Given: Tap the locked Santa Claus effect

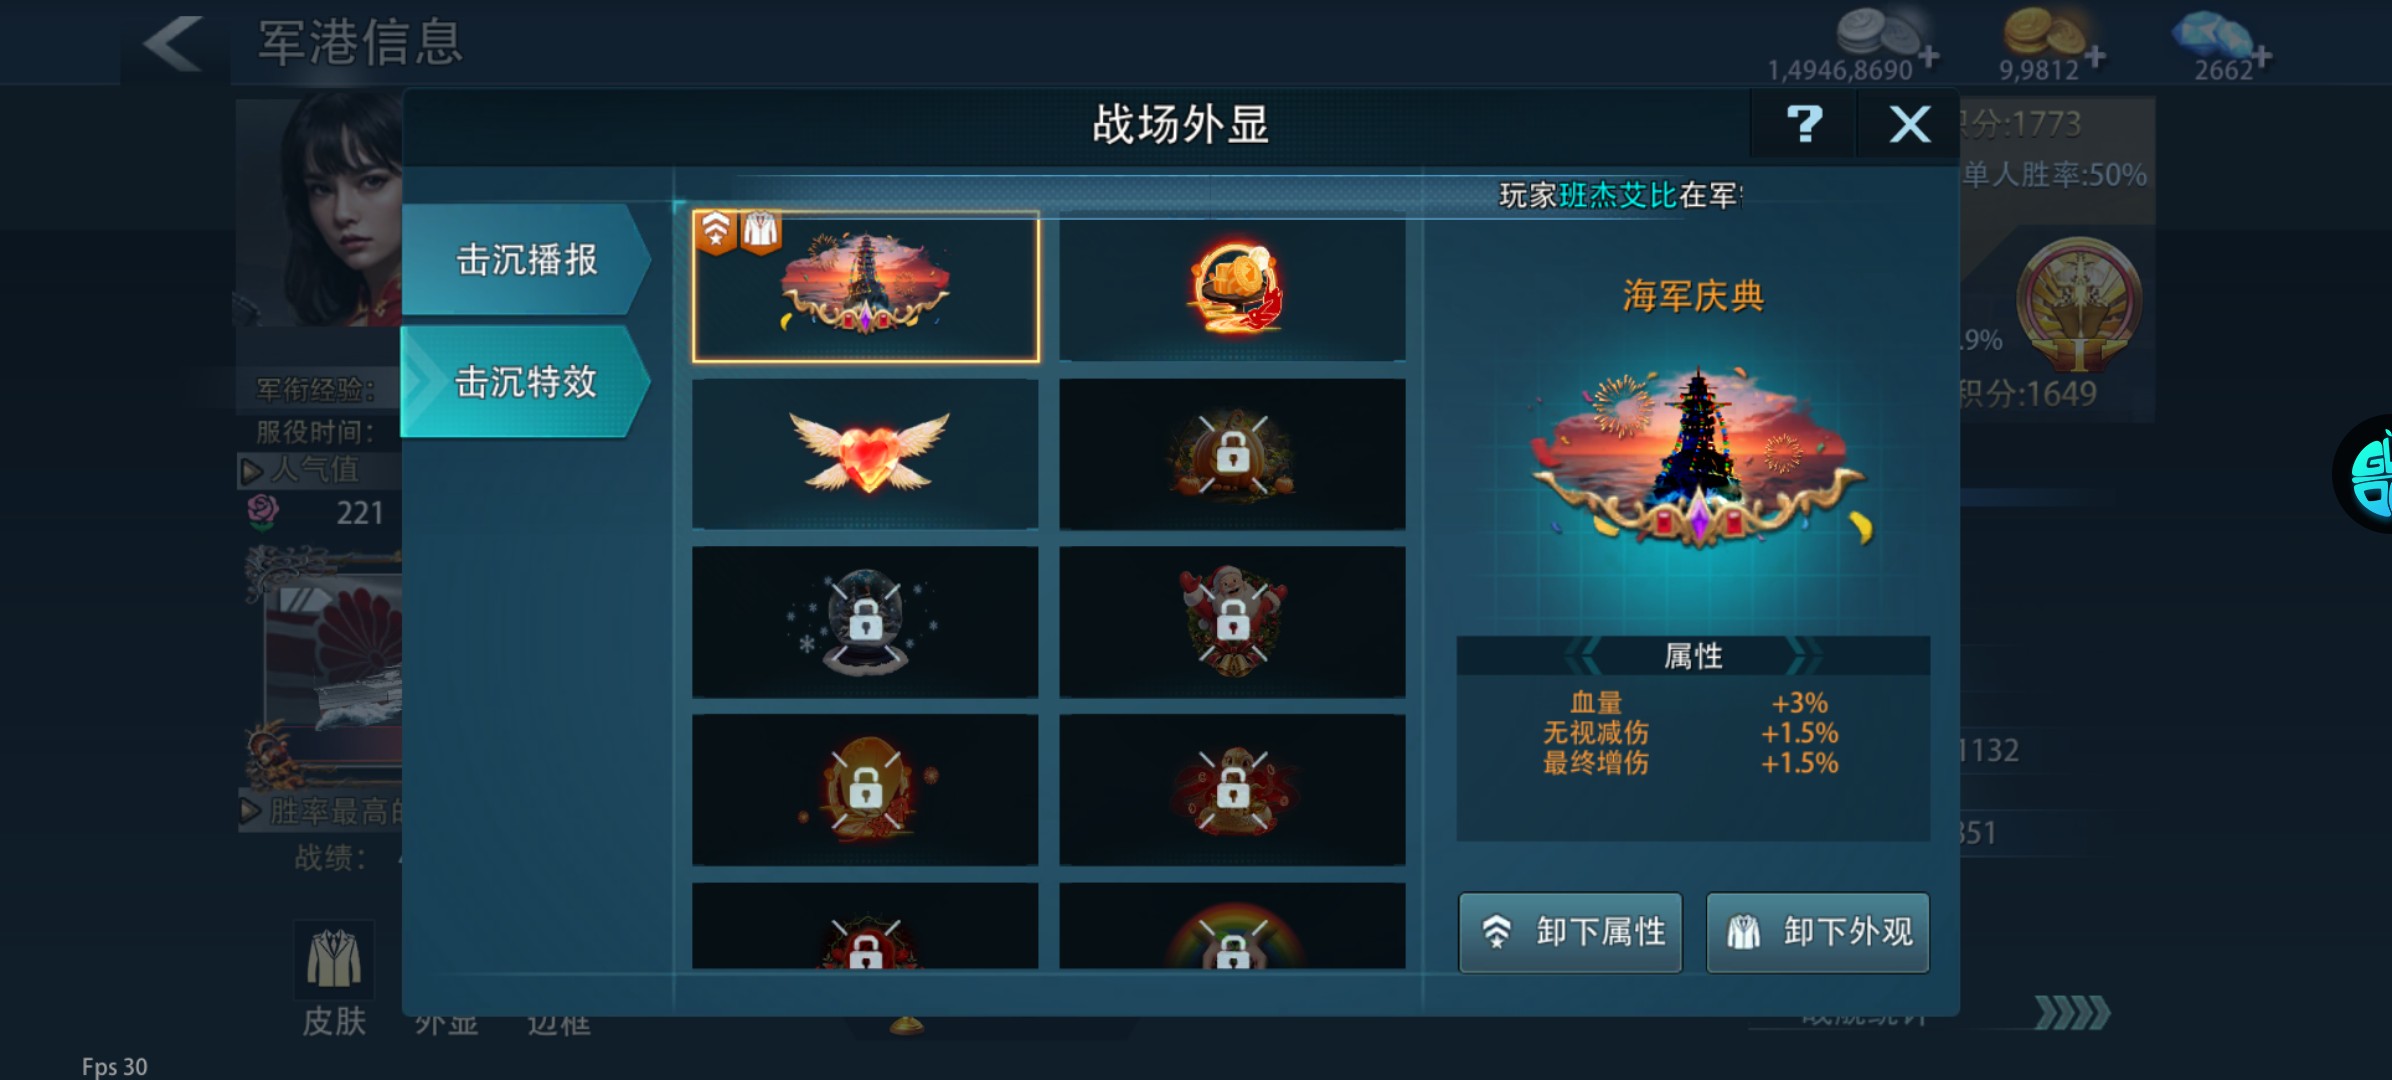Looking at the screenshot, I should pyautogui.click(x=1232, y=622).
